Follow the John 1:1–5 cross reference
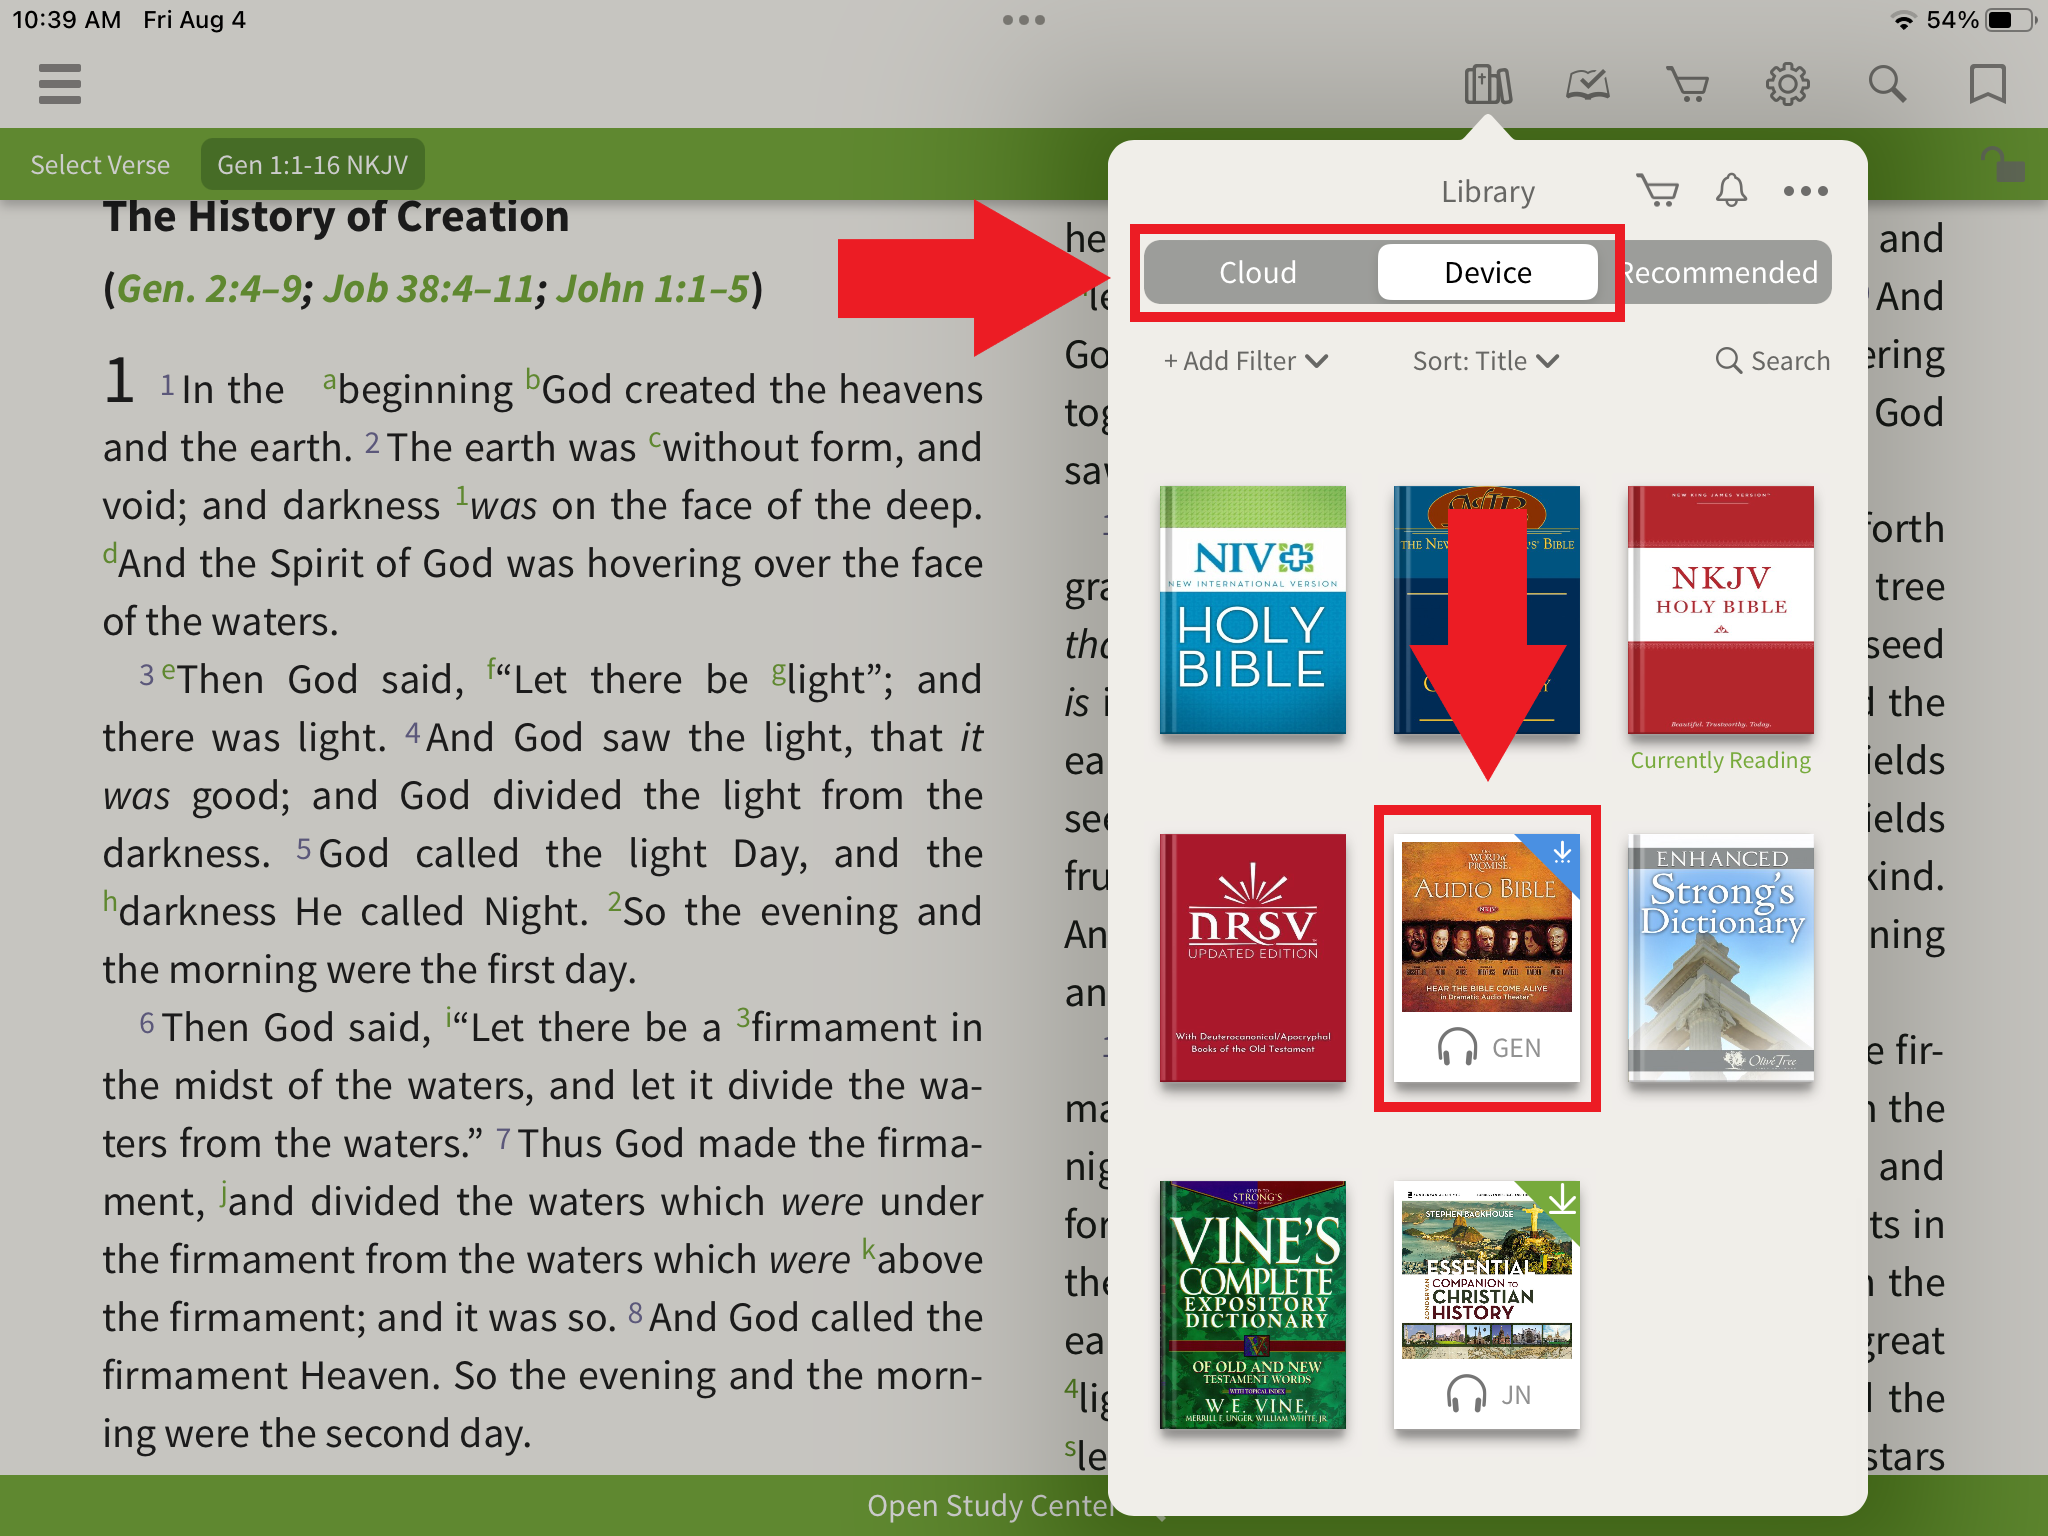 [x=652, y=288]
